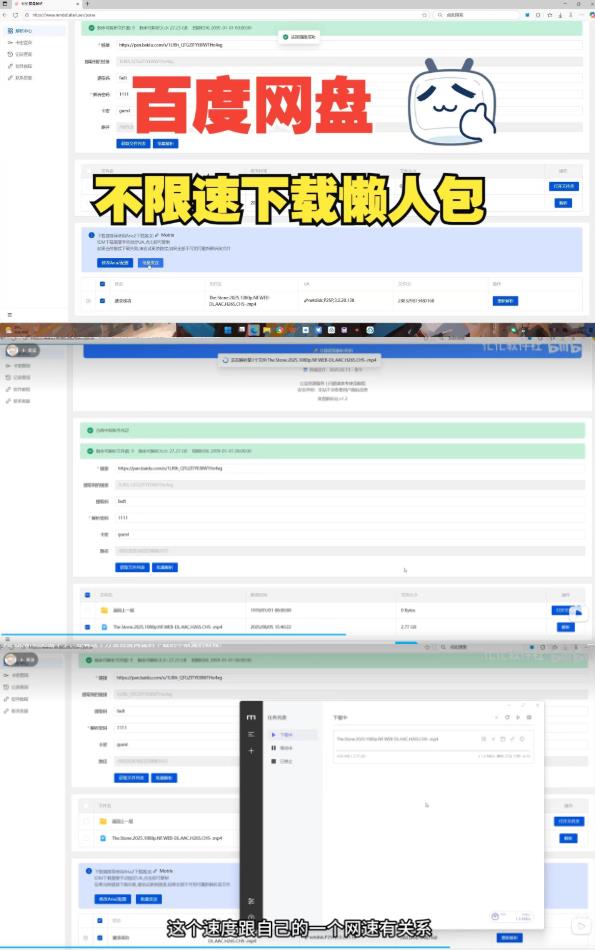Click the 'fadt' extraction code field in the middle frame
The width and height of the screenshot is (595, 950).
[350, 502]
